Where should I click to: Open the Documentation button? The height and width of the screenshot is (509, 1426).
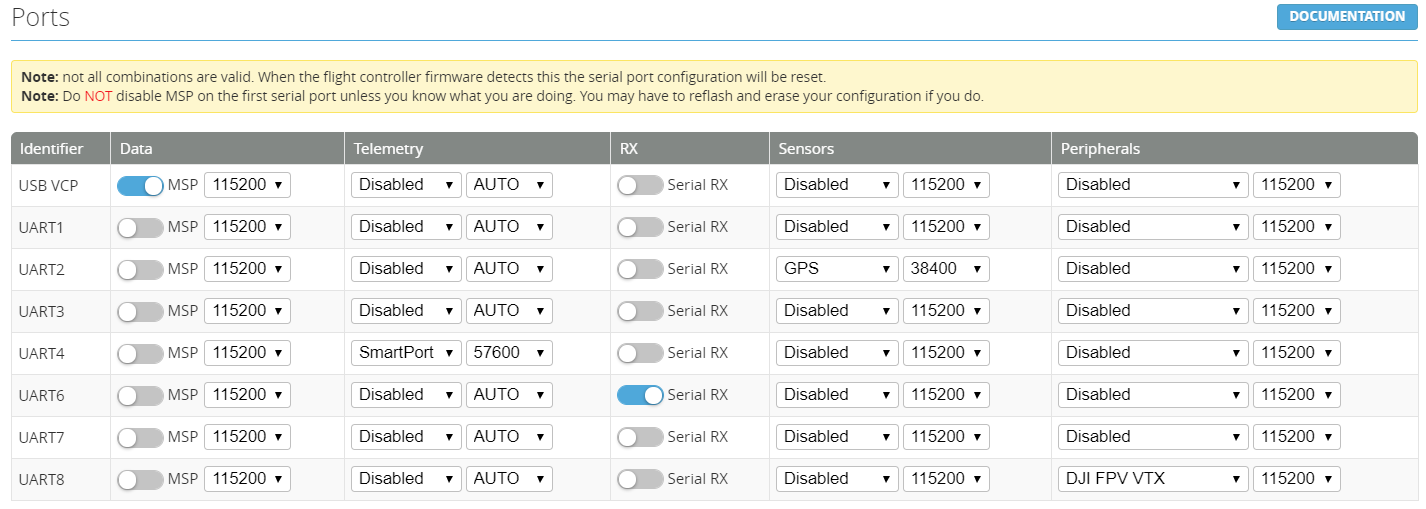click(x=1346, y=17)
